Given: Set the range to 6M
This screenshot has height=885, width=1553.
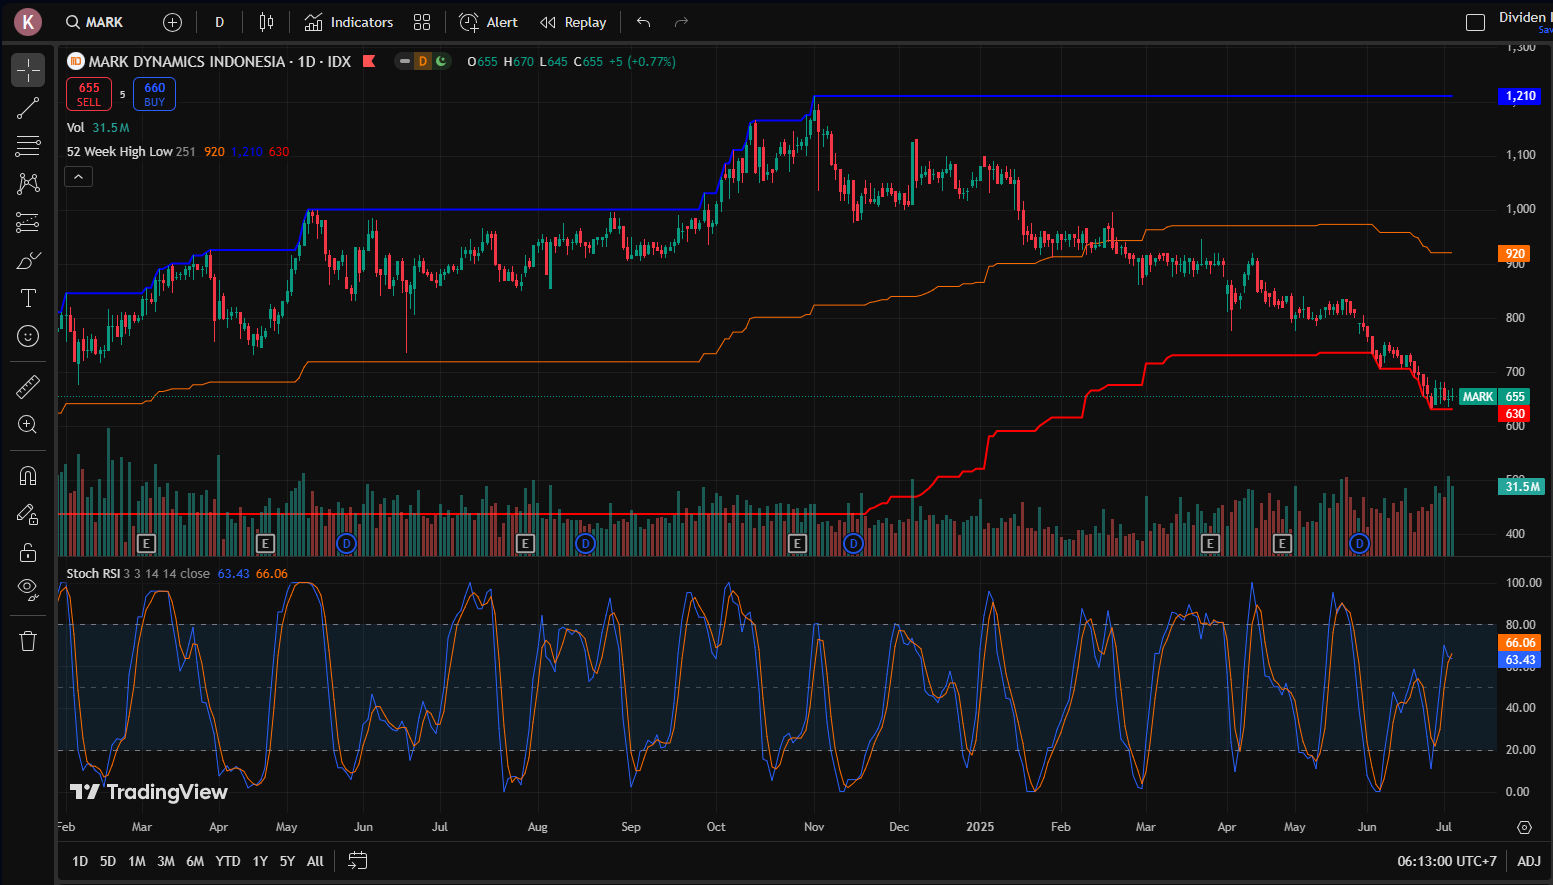Looking at the screenshot, I should [x=195, y=861].
